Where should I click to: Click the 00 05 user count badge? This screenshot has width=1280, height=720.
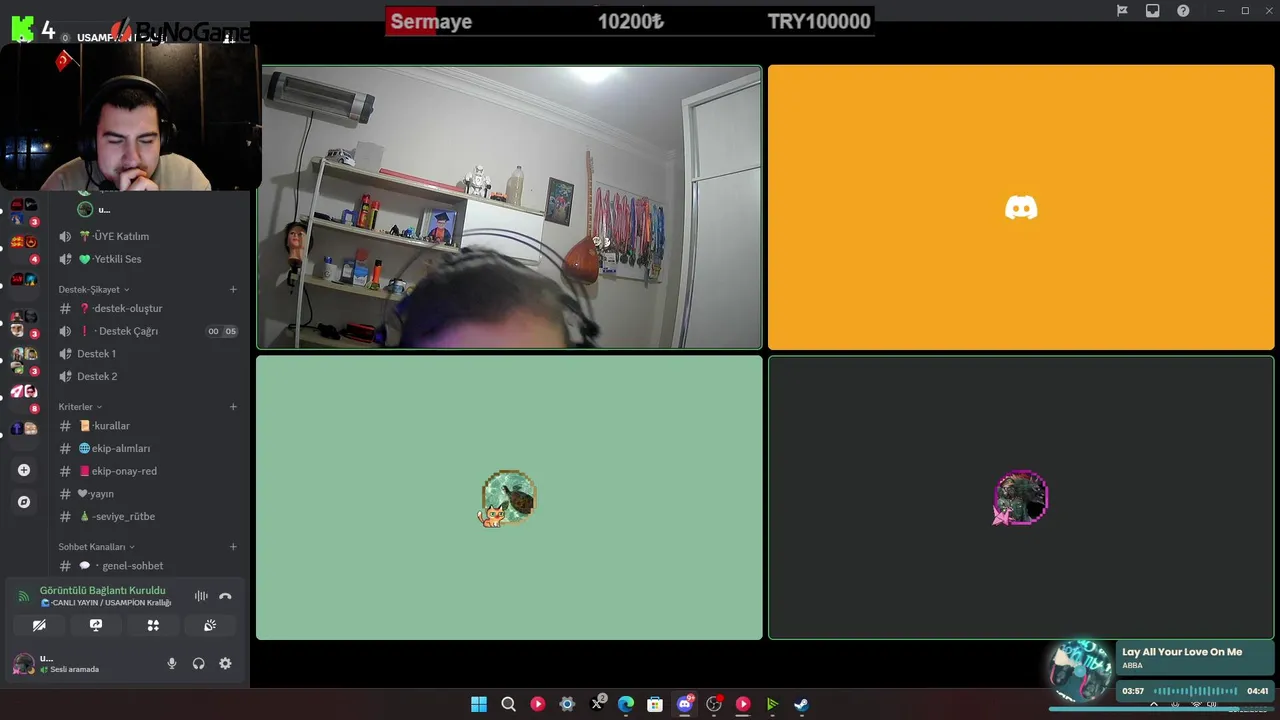point(222,331)
